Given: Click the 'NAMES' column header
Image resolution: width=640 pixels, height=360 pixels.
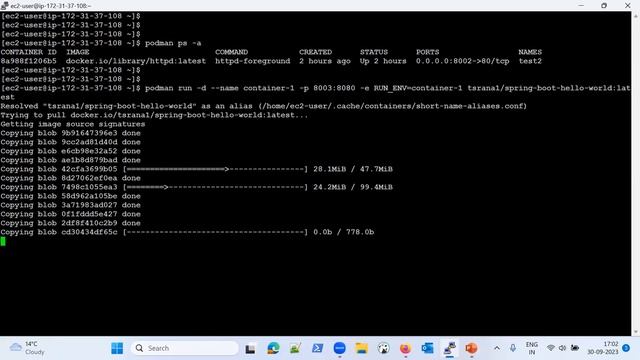Looking at the screenshot, I should pos(530,52).
